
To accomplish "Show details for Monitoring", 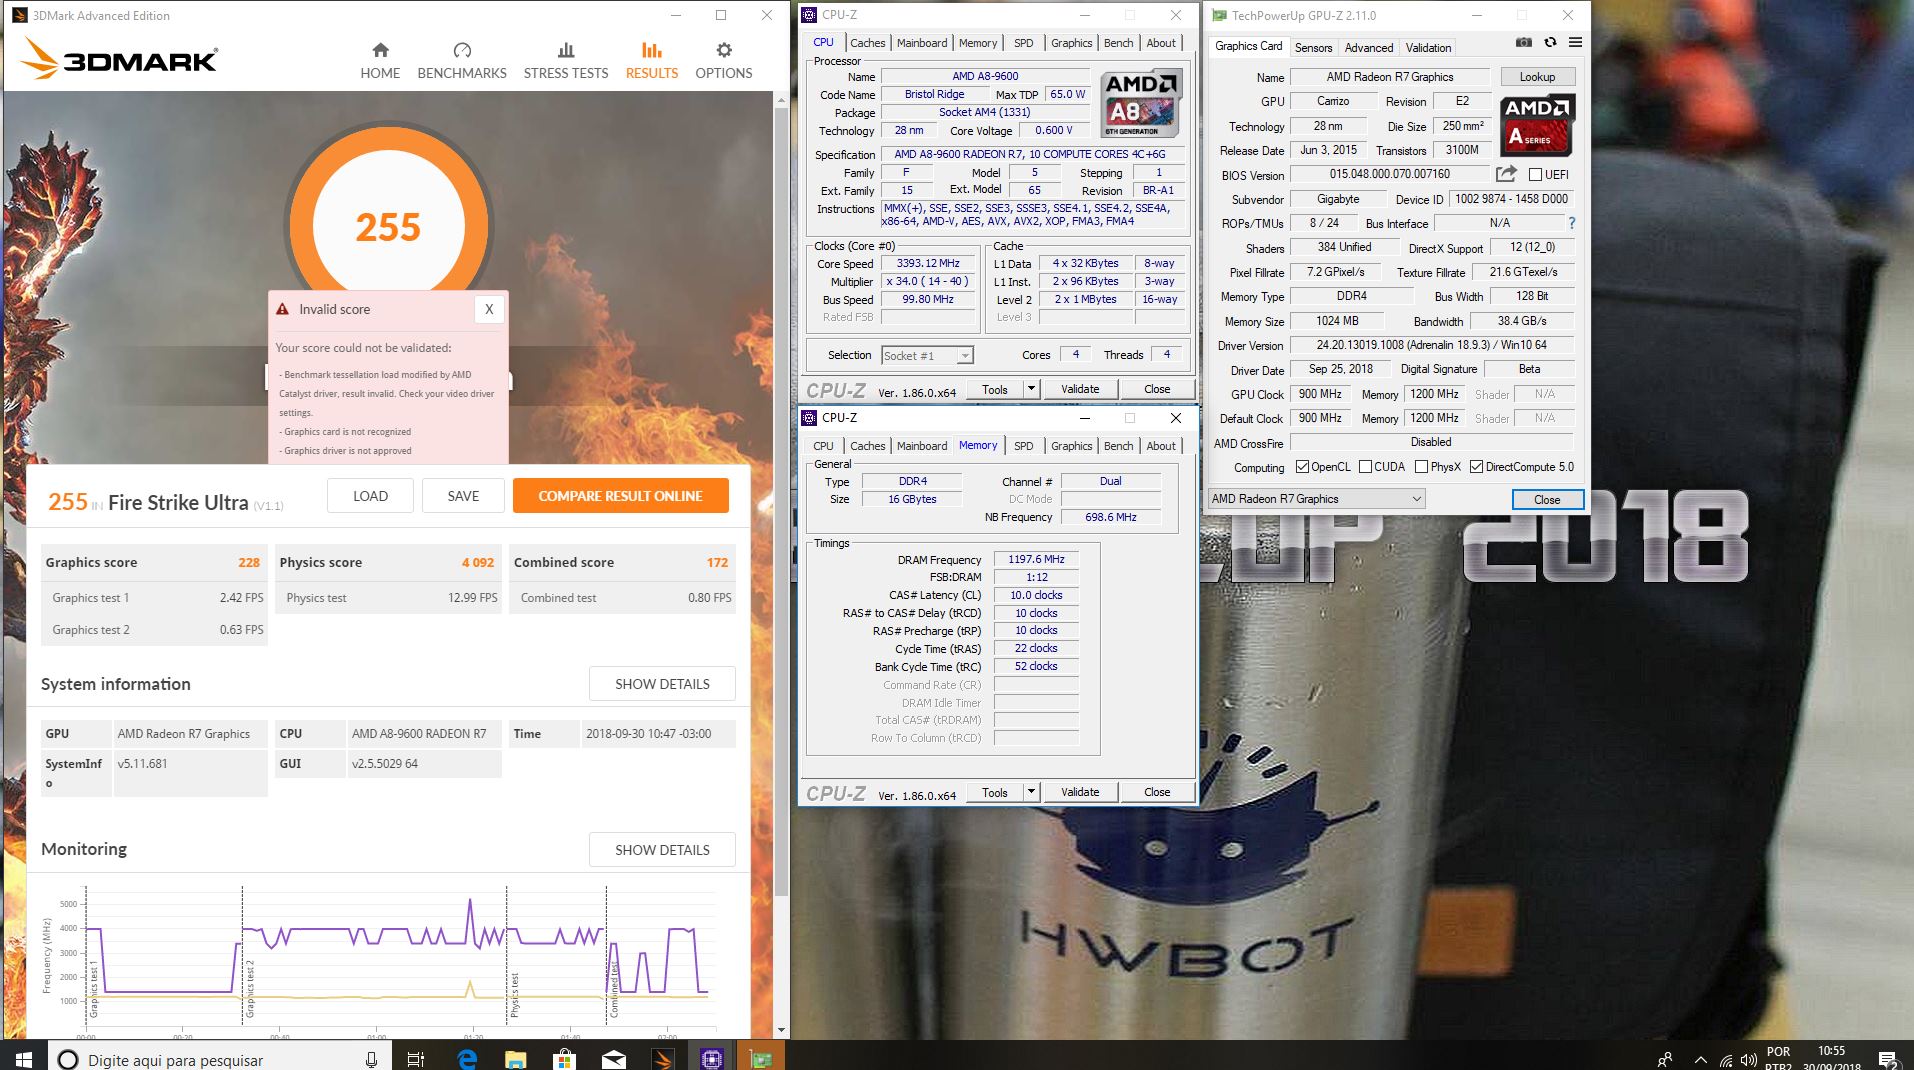I will [662, 850].
